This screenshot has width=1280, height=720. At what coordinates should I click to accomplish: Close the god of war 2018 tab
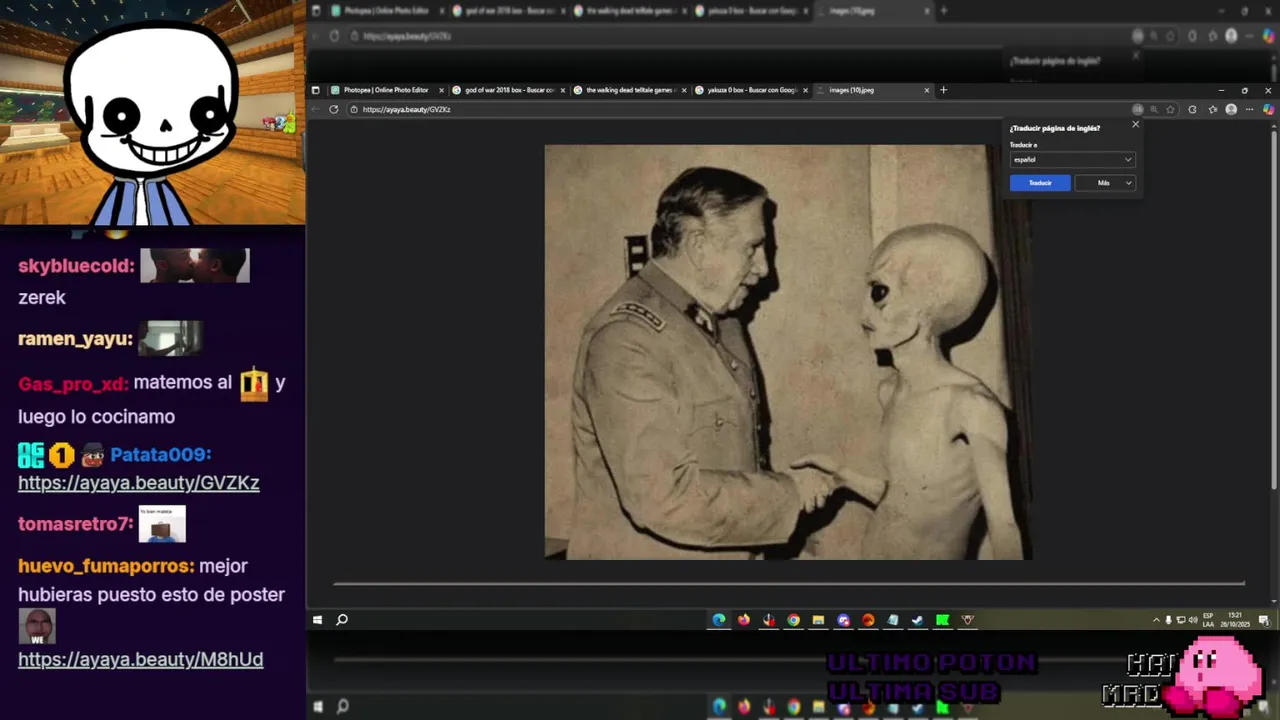[563, 90]
